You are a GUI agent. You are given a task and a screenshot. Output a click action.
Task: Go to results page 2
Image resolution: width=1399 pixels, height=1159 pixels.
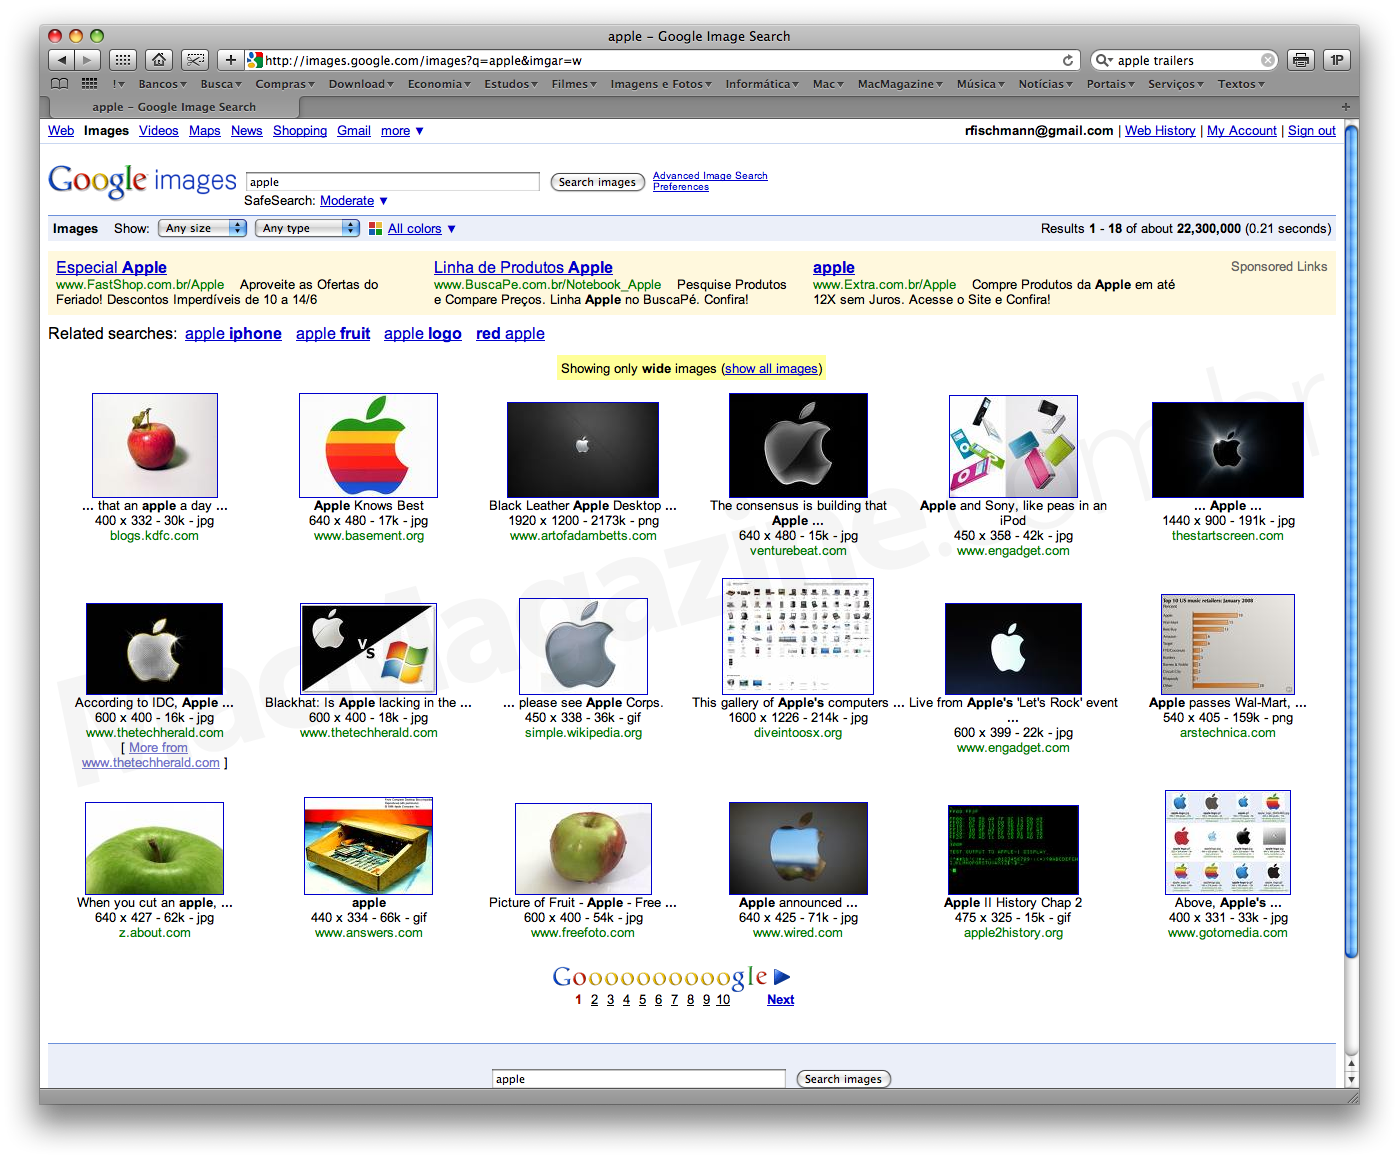pos(594,1000)
